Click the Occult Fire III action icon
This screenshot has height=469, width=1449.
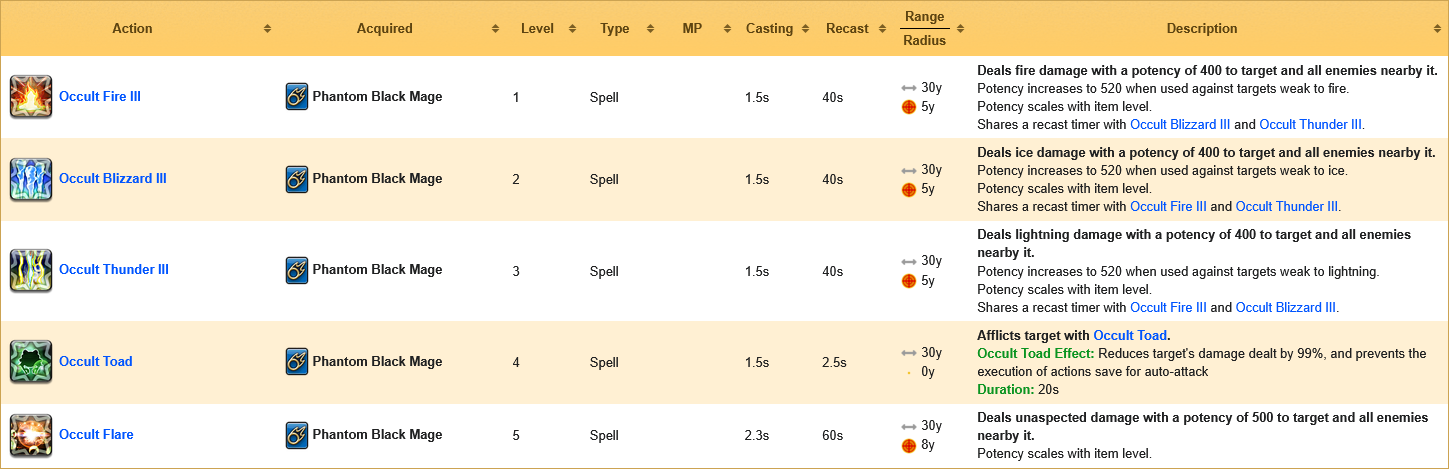(31, 97)
